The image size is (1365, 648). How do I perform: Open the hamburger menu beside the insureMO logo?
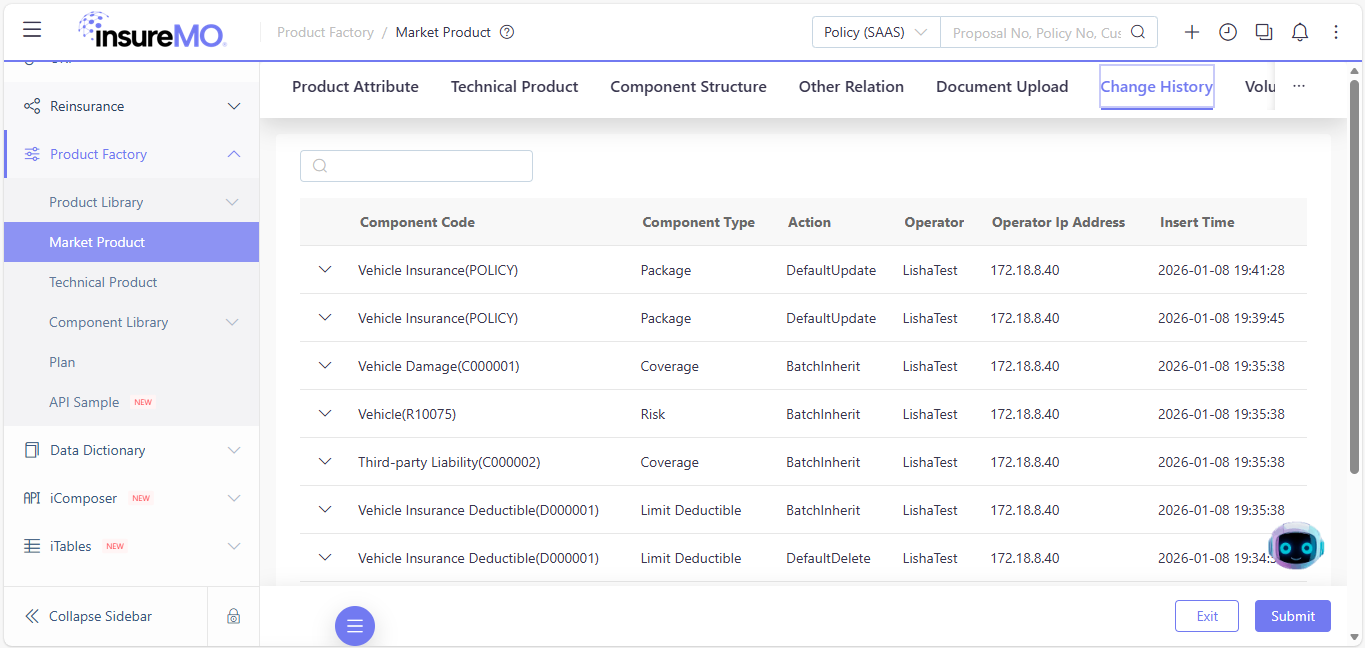click(32, 30)
